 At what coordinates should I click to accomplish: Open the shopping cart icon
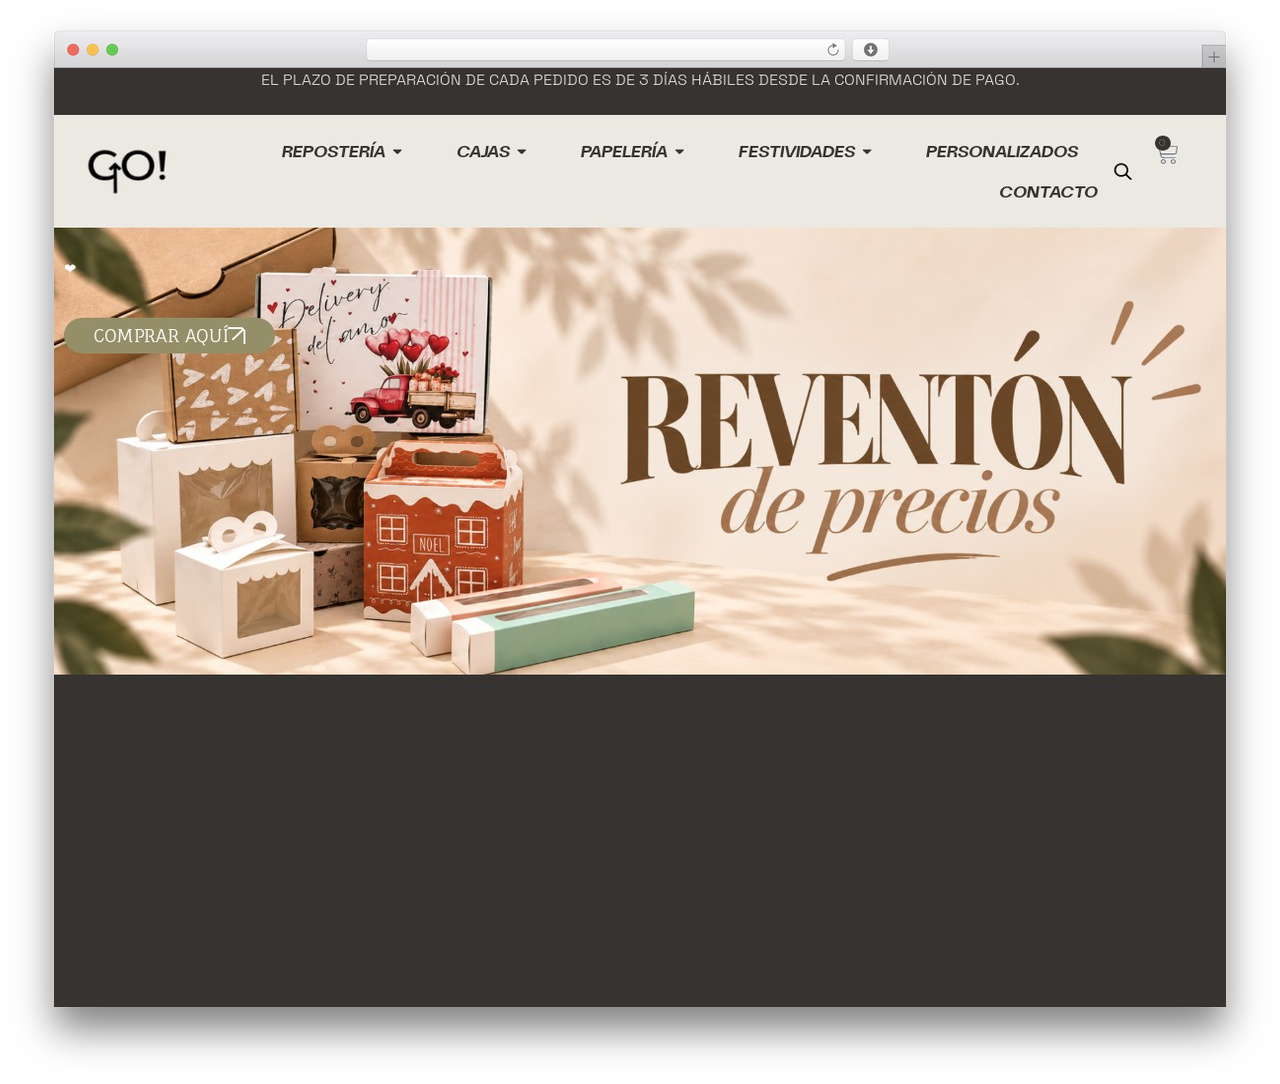tap(1167, 151)
